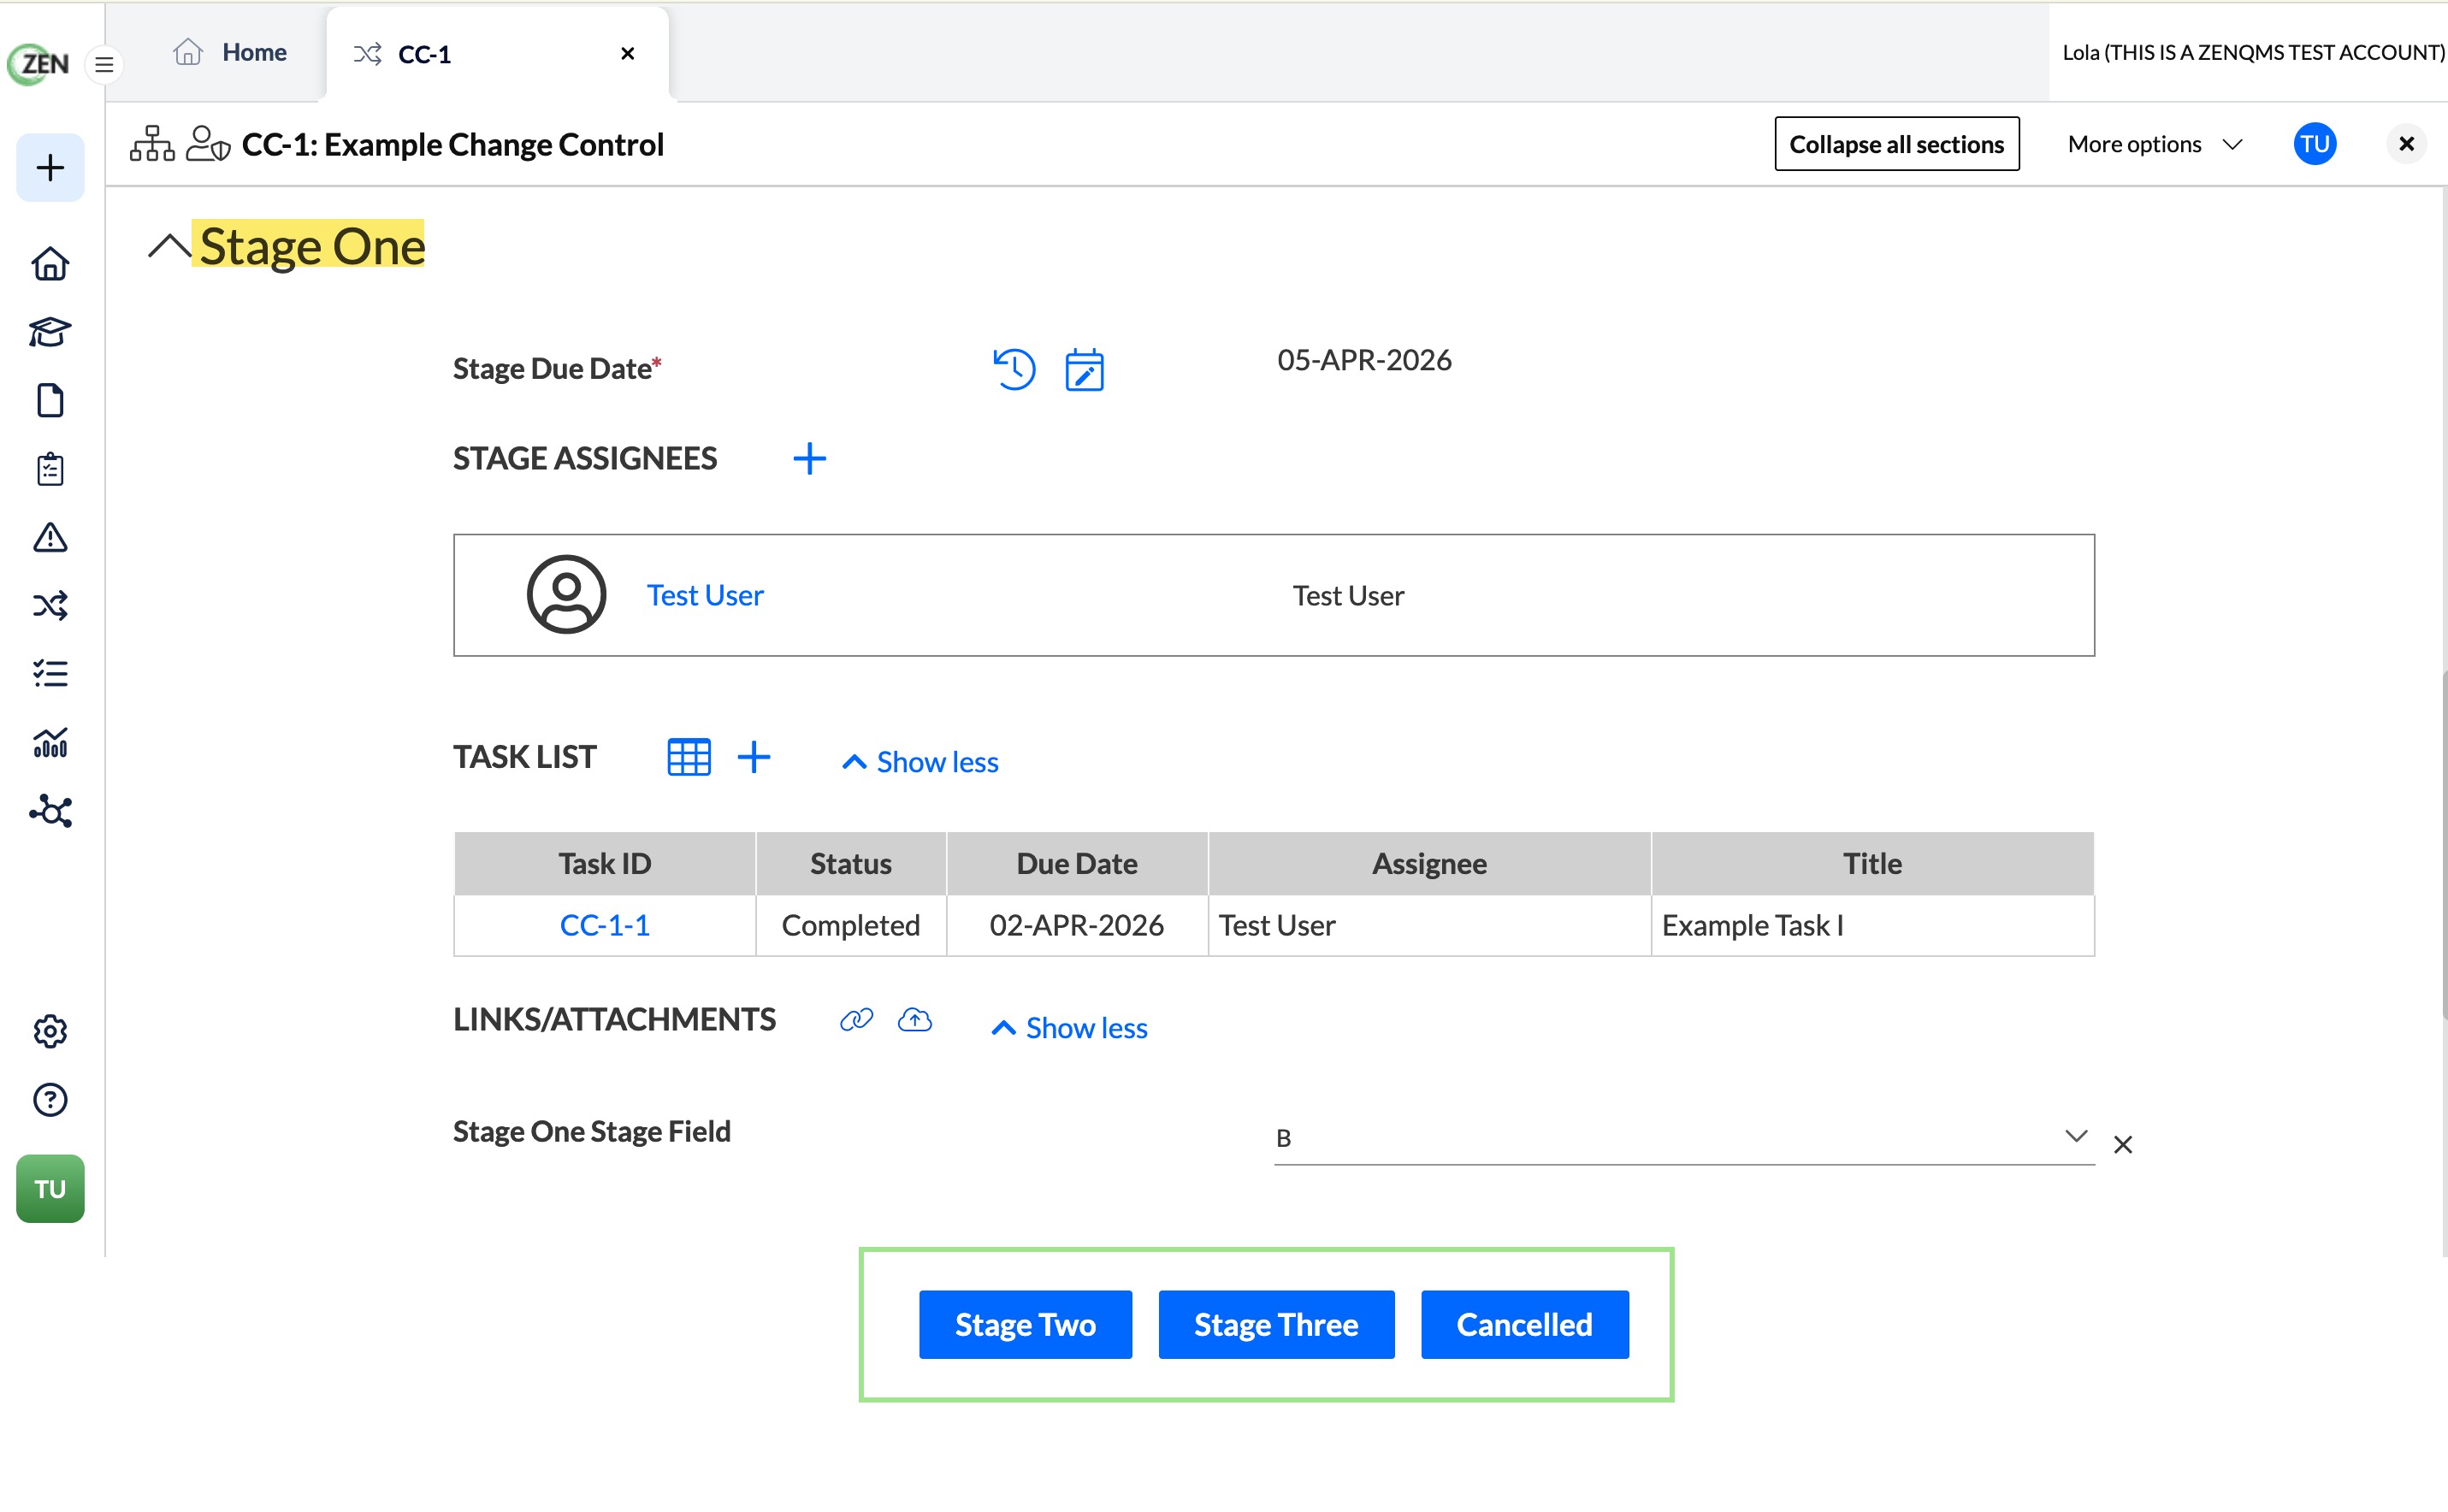View Stage Due Date history clock icon
Screen dimensions: 2448x1512
(1014, 369)
